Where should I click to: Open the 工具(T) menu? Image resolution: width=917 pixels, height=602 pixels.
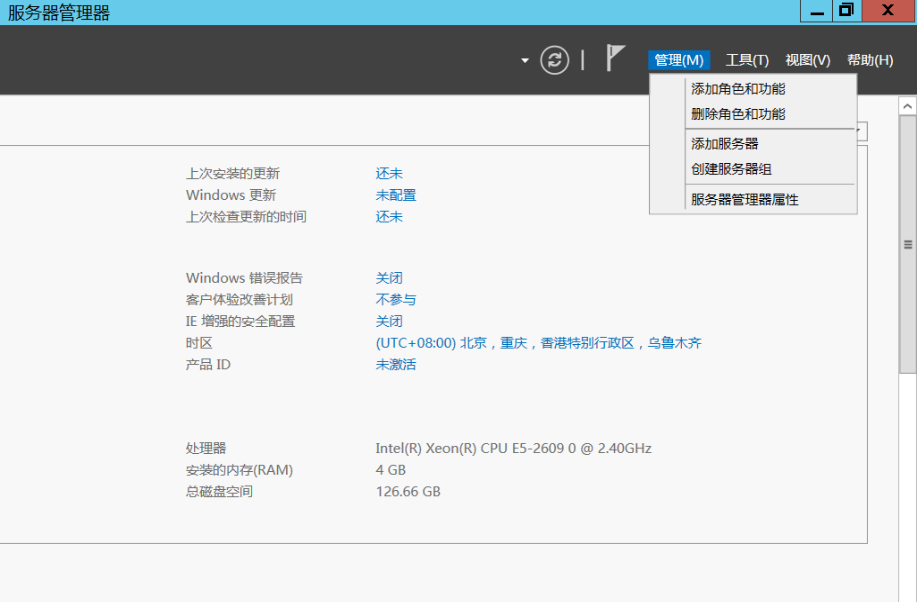[747, 60]
